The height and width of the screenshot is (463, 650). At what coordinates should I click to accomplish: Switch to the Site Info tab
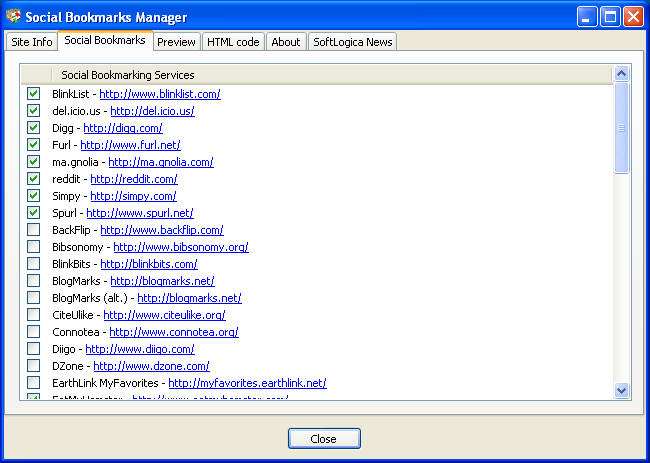31,42
